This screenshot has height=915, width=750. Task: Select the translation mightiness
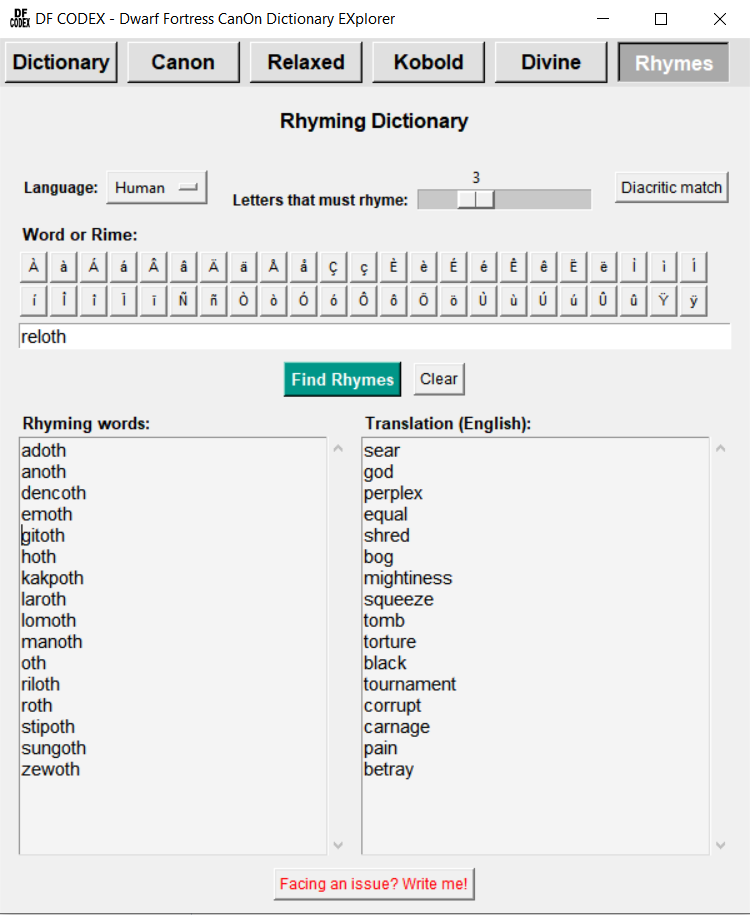408,578
